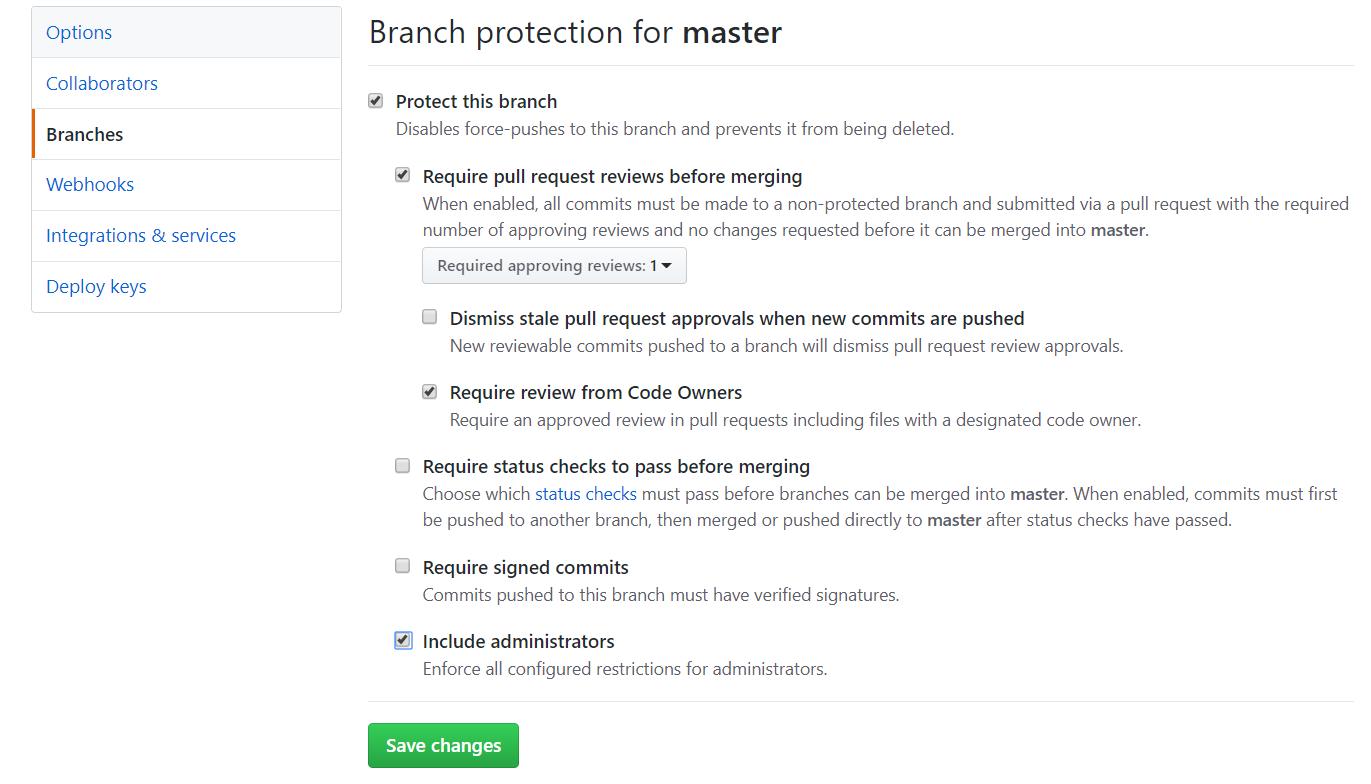The width and height of the screenshot is (1371, 784).
Task: Untick the Include administrators checkbox
Action: pos(403,640)
